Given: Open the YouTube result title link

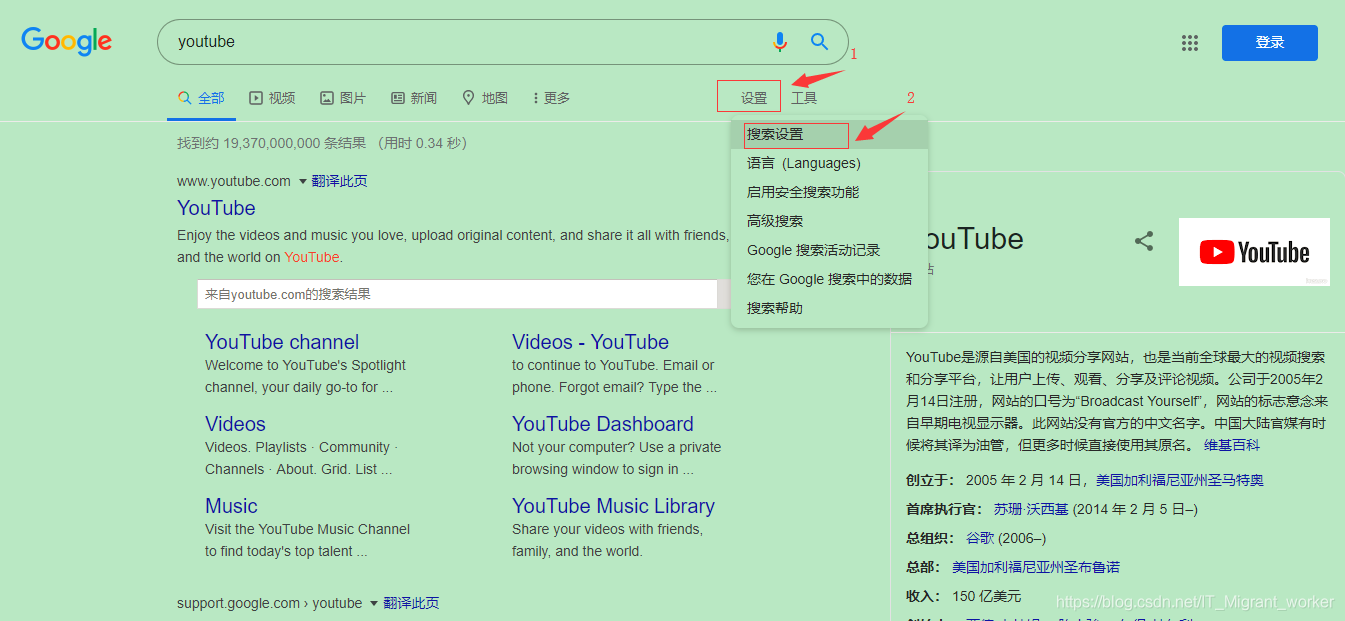Looking at the screenshot, I should coord(216,208).
